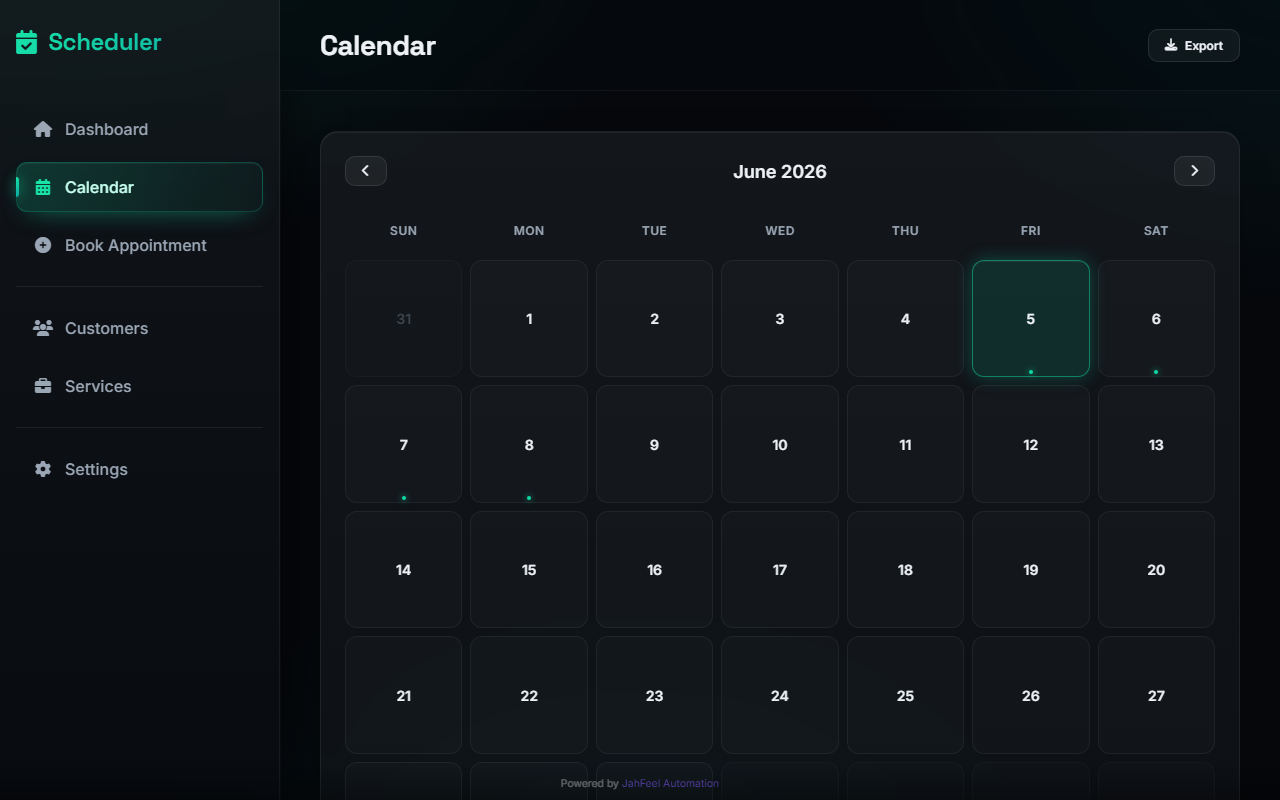Select June 26 on the calendar

pos(1031,695)
